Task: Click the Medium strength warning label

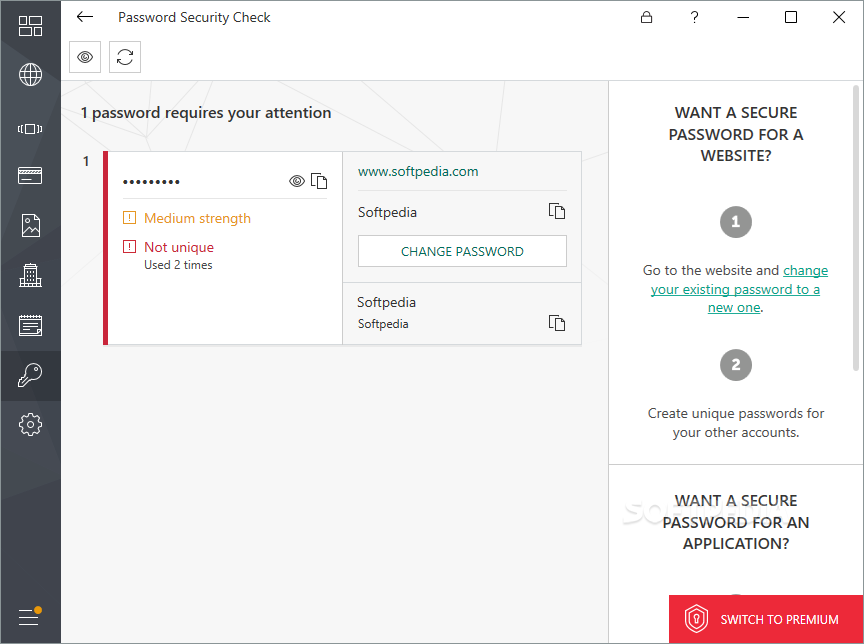Action: click(197, 218)
